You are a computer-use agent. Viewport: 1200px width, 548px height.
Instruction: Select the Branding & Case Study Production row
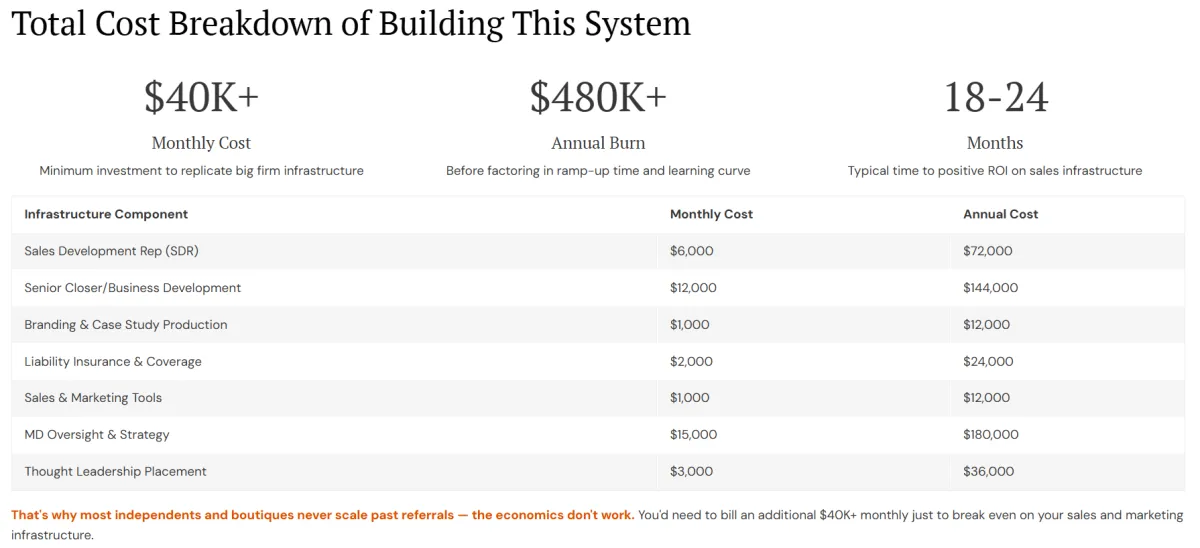(126, 325)
